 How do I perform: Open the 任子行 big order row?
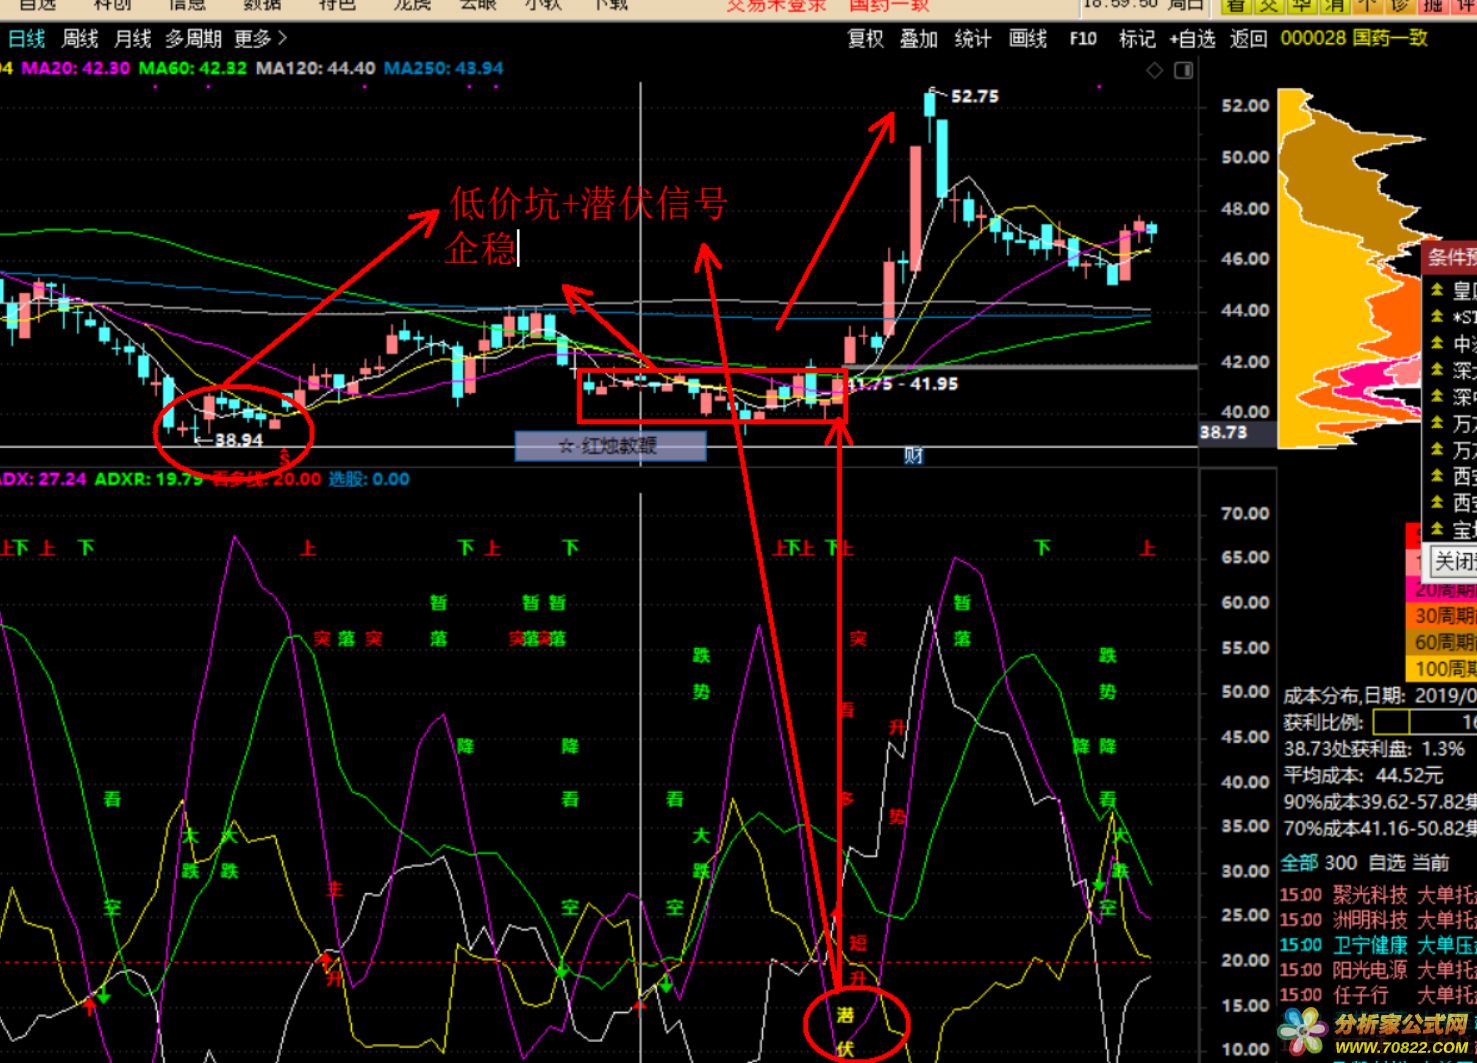tap(1378, 995)
